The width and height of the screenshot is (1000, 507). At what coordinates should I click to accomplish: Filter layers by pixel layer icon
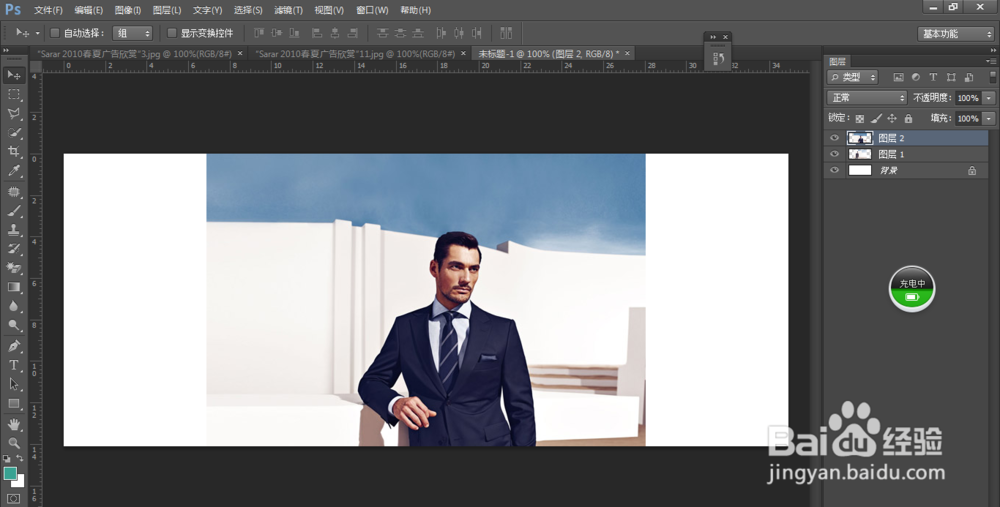(x=898, y=77)
